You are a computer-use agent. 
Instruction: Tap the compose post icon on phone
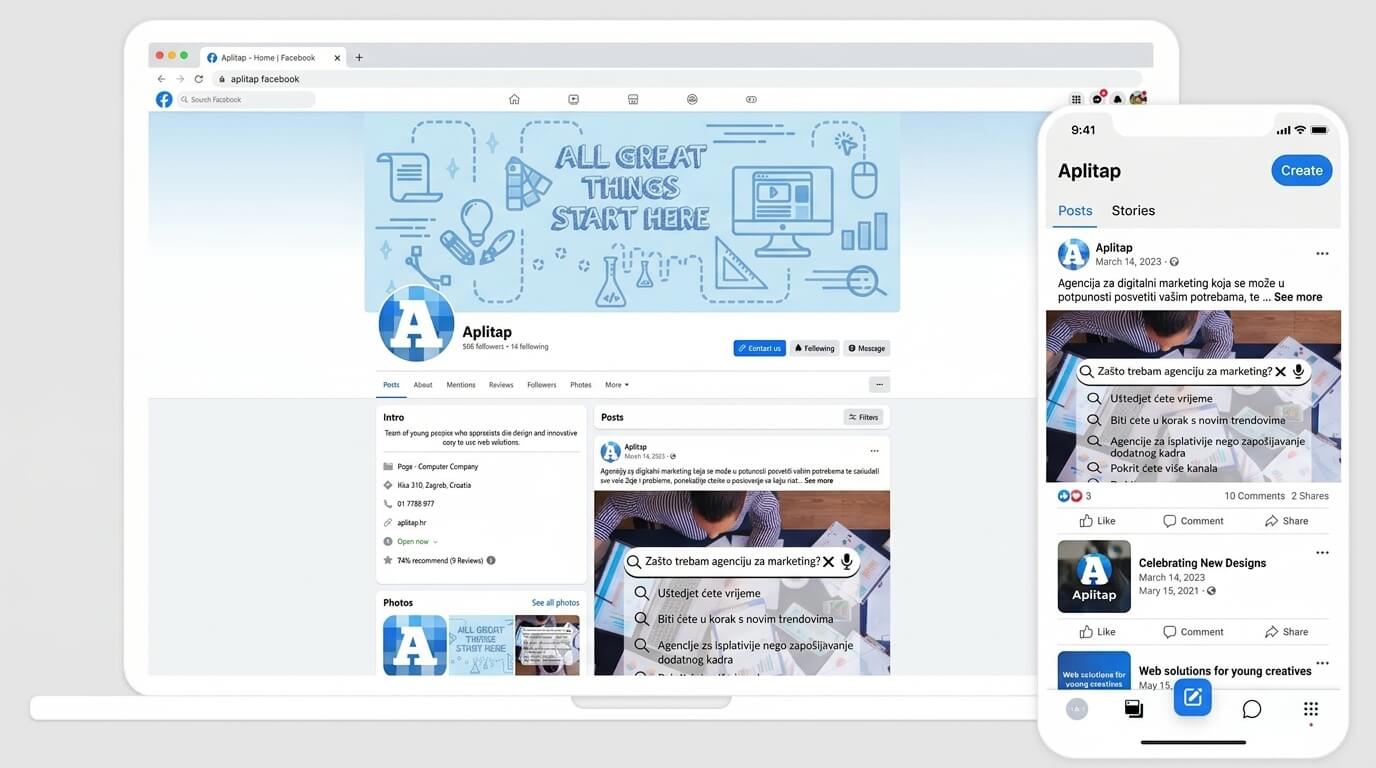point(1193,697)
